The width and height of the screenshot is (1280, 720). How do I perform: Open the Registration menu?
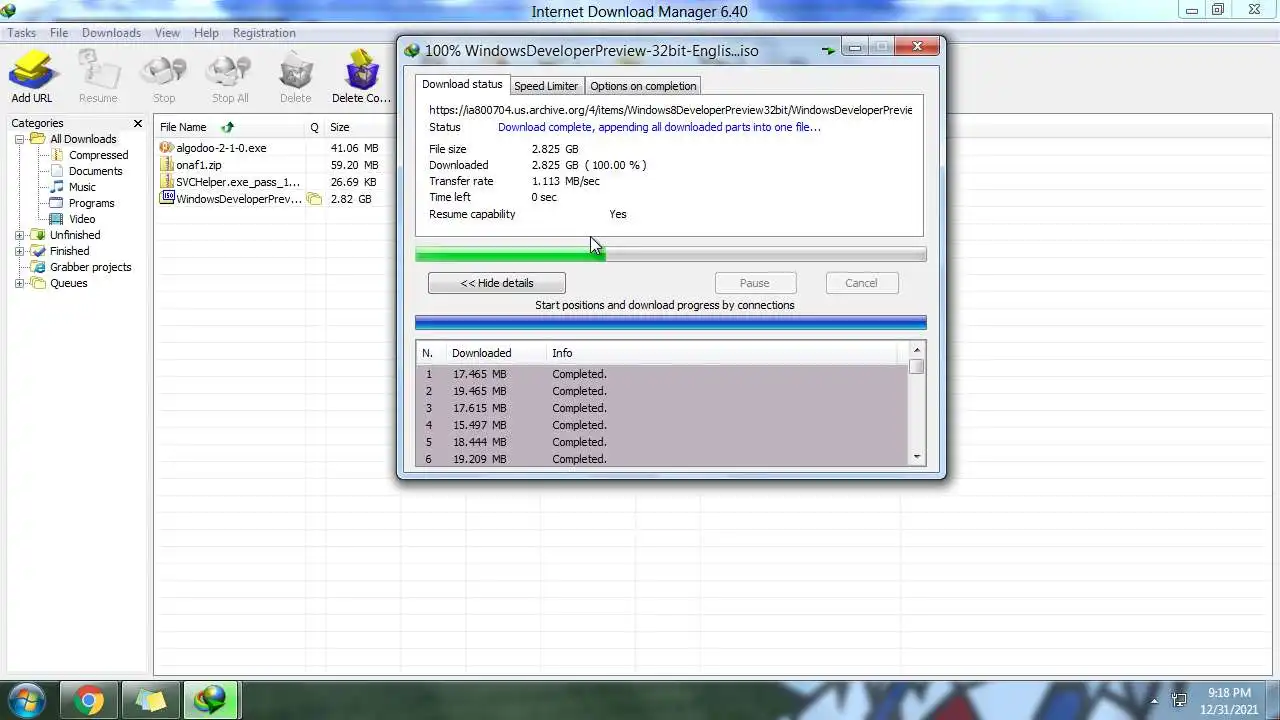coord(264,33)
